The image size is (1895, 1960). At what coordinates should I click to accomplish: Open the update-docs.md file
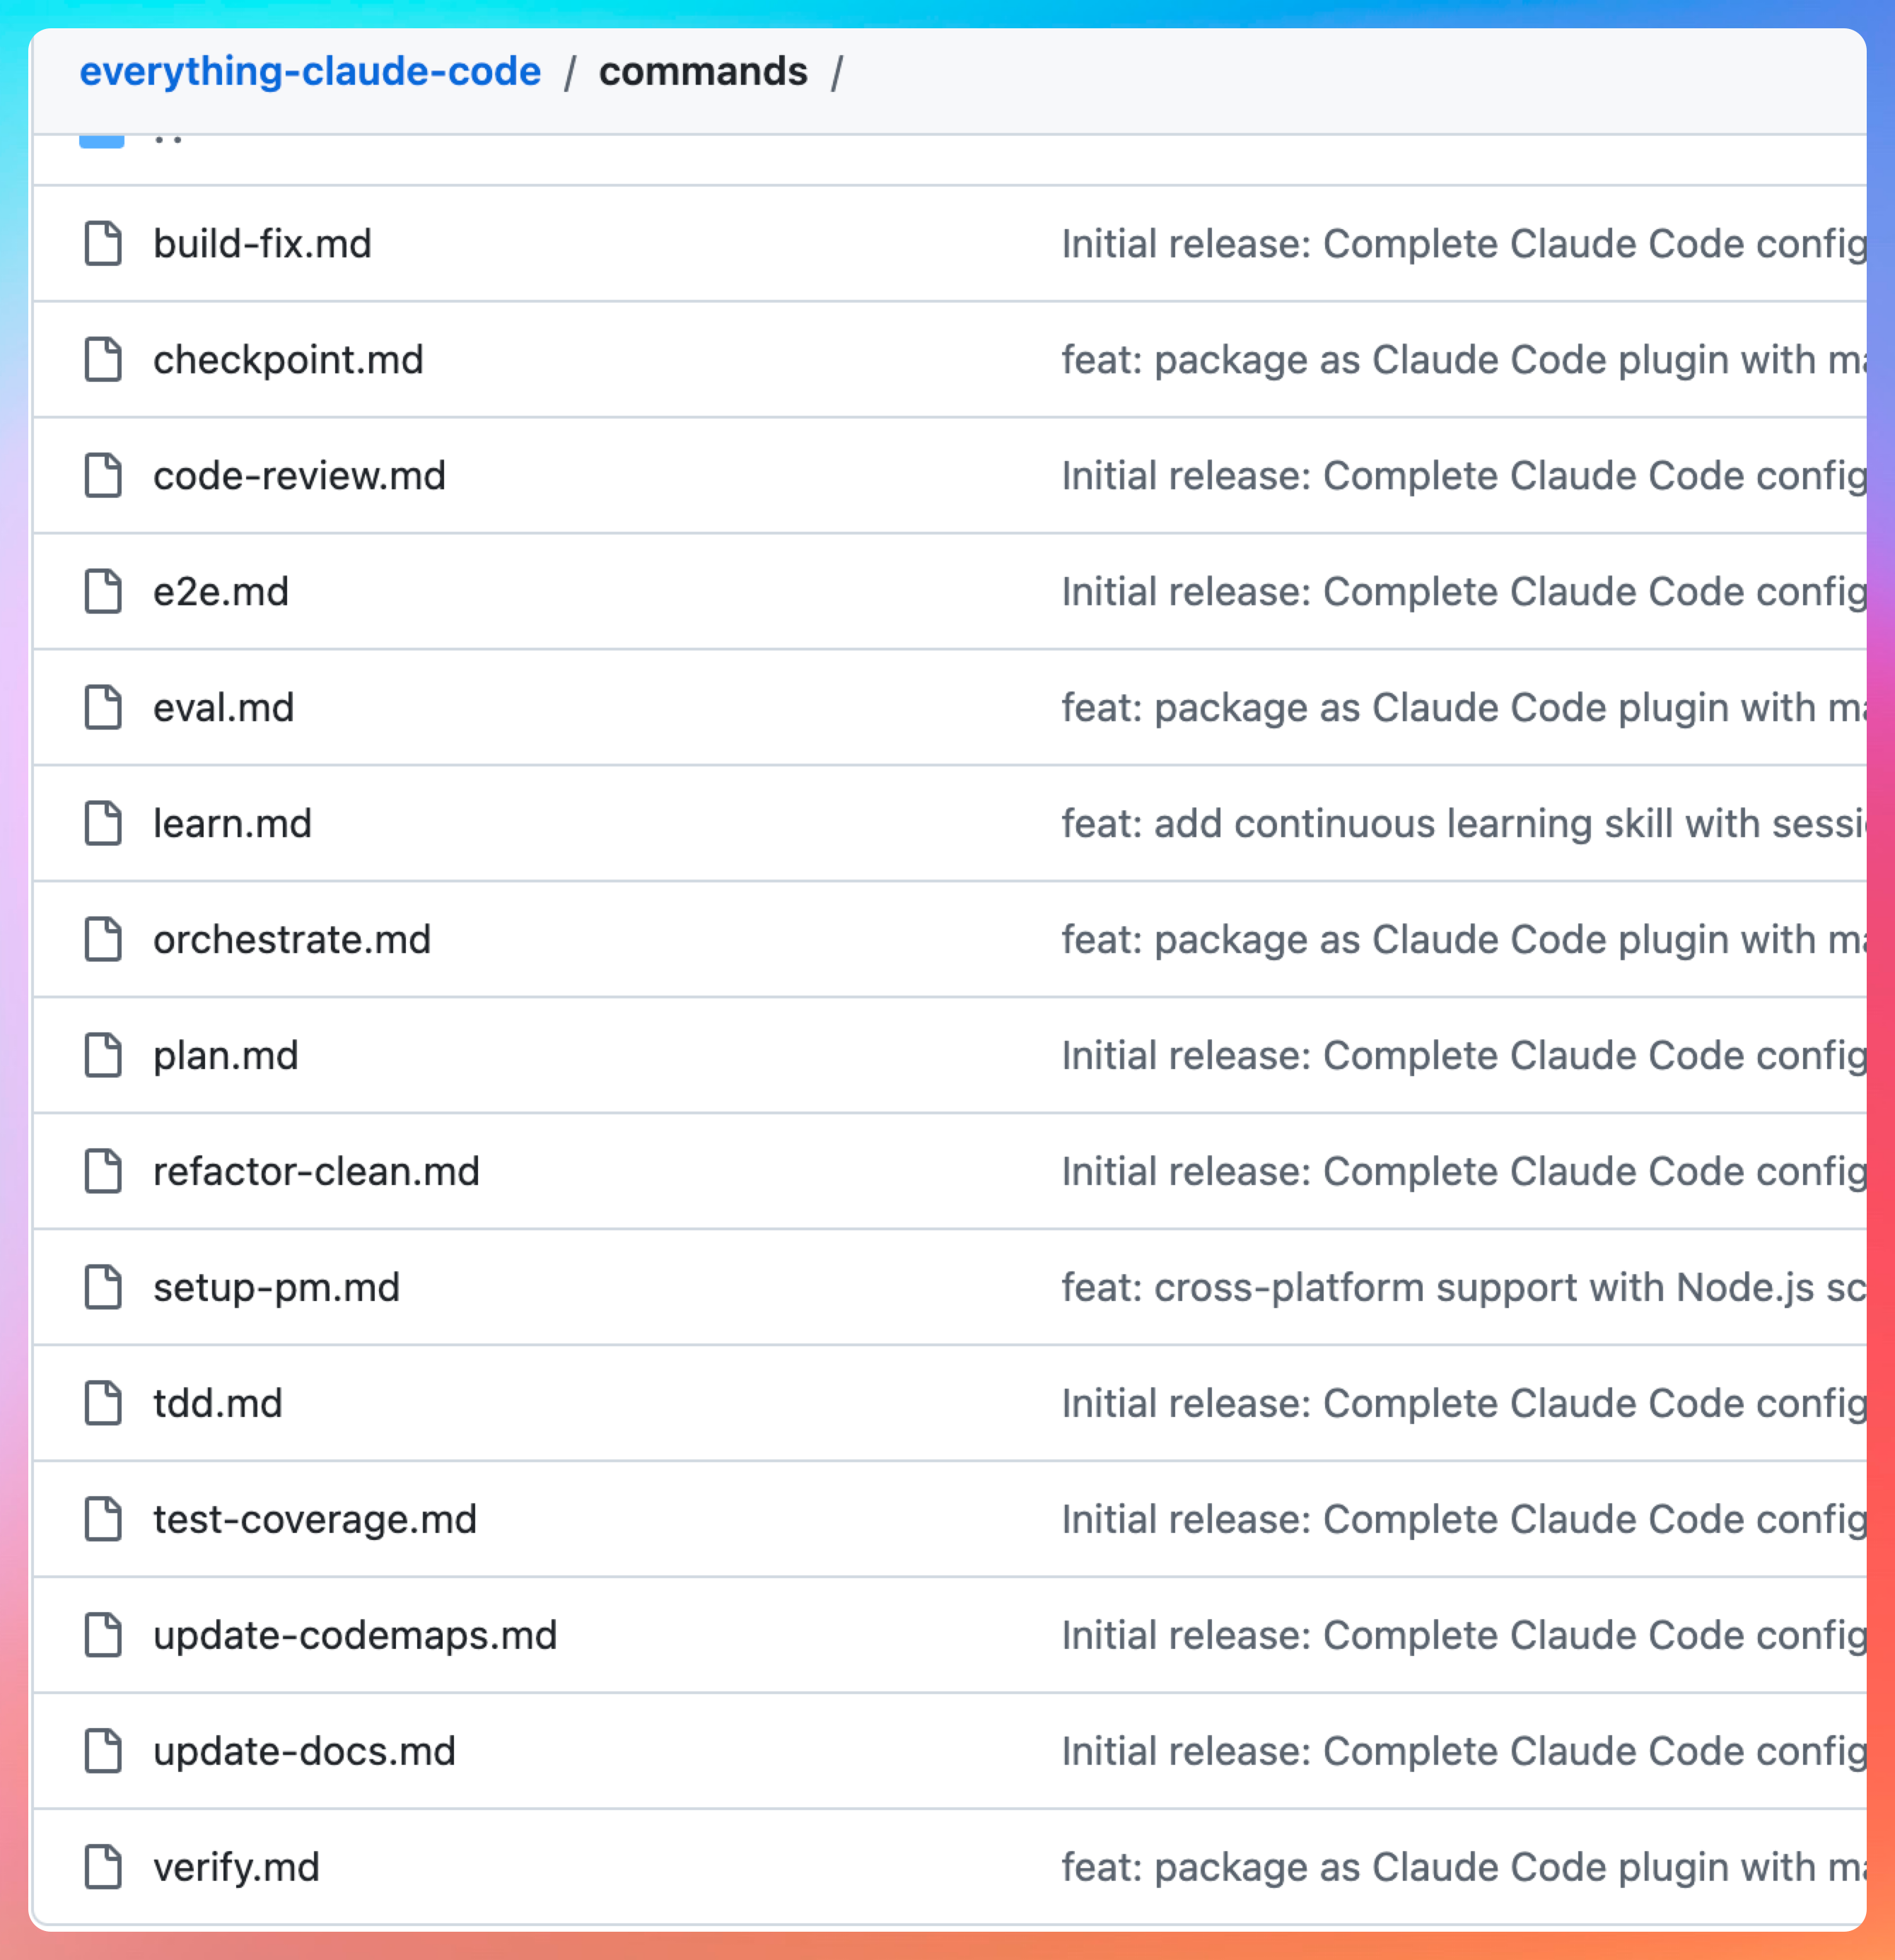point(304,1752)
